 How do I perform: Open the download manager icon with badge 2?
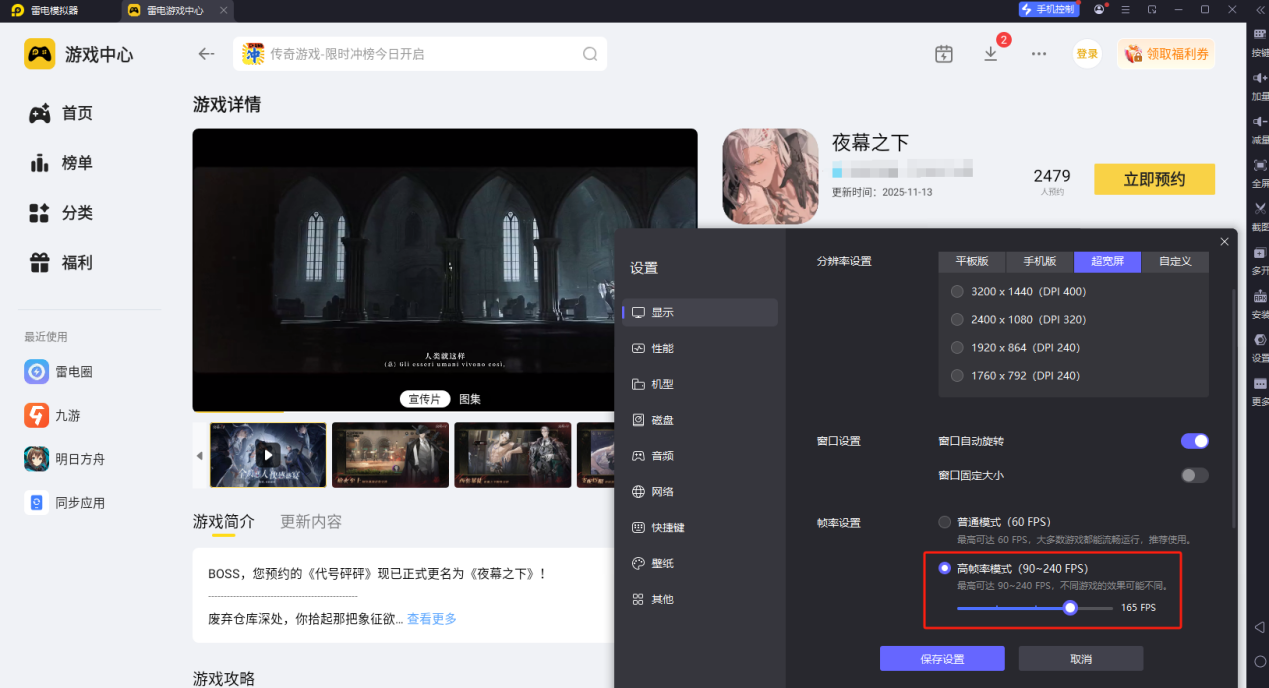coord(991,53)
